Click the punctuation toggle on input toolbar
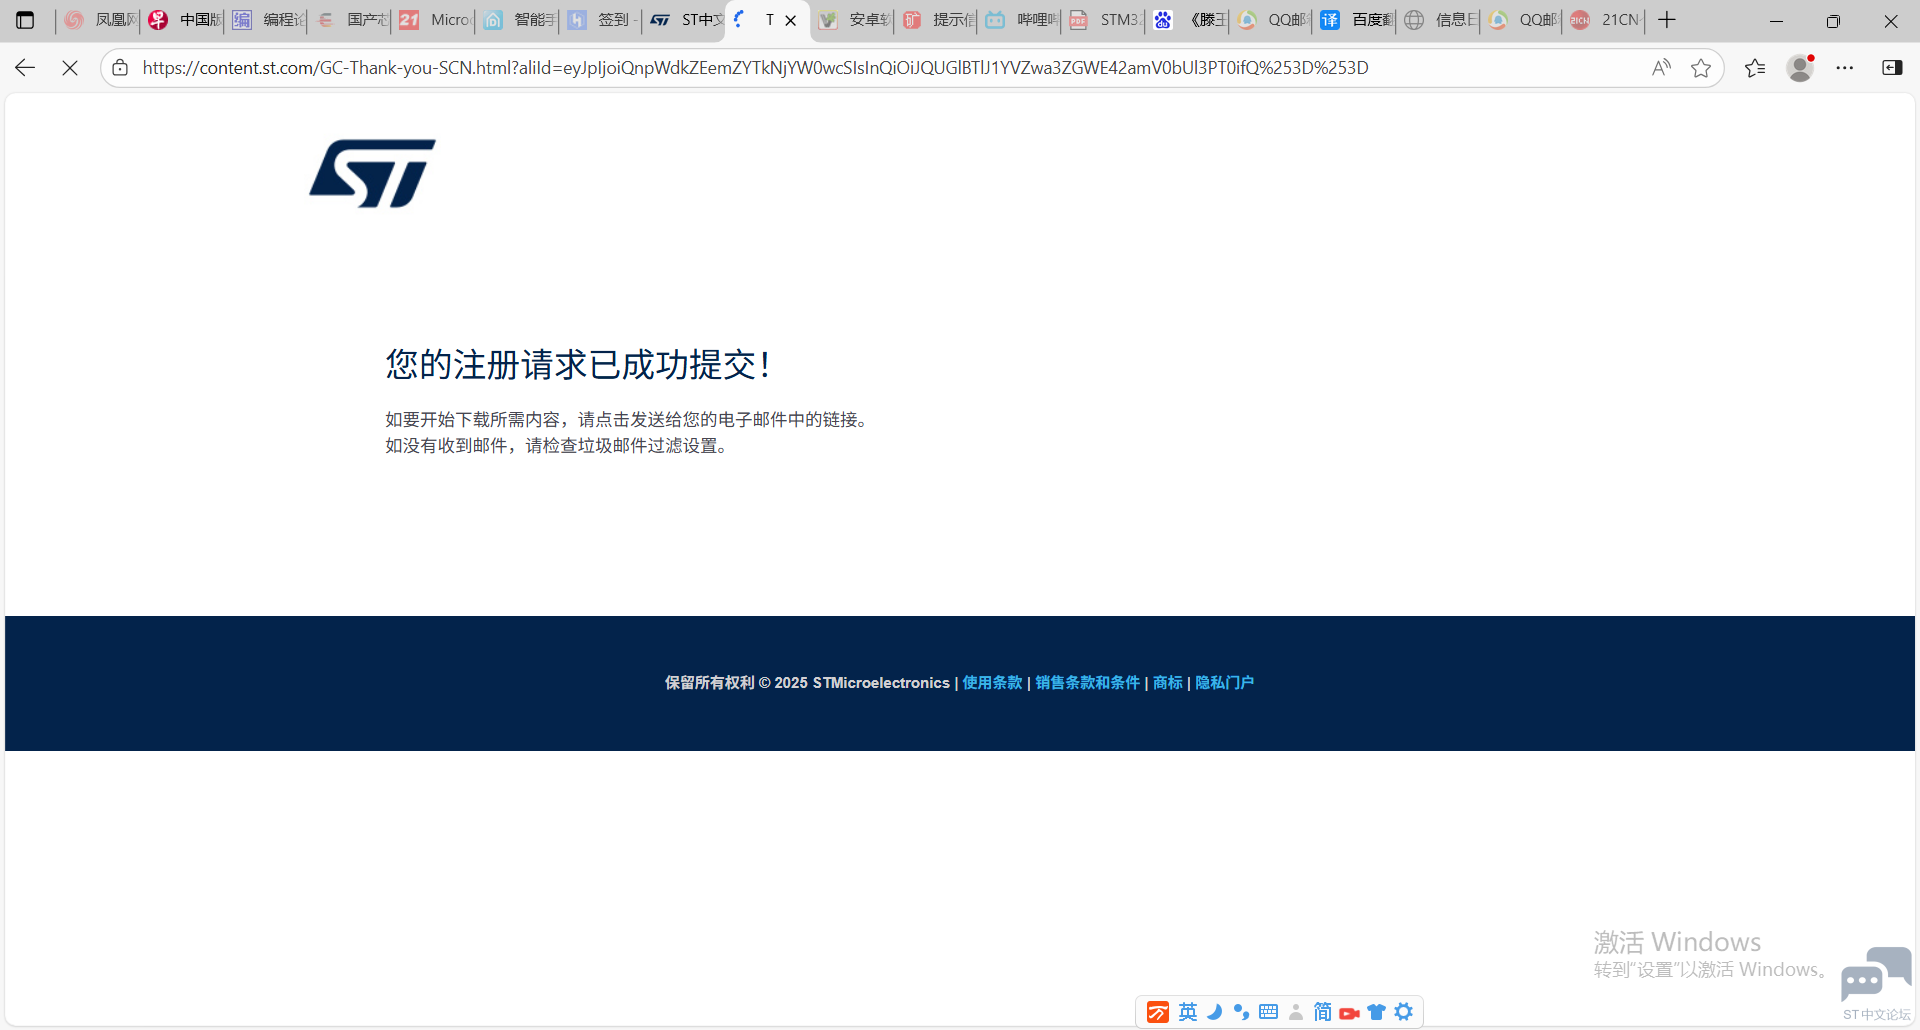 point(1242,1012)
